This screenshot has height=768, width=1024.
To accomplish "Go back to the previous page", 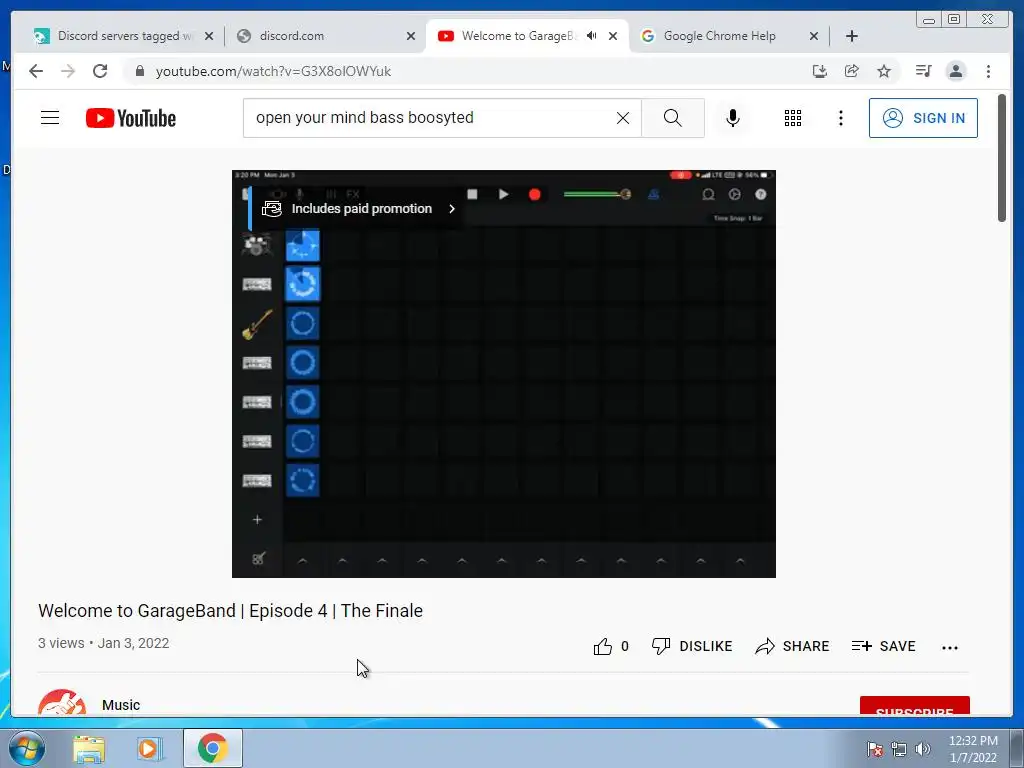I will pos(36,71).
